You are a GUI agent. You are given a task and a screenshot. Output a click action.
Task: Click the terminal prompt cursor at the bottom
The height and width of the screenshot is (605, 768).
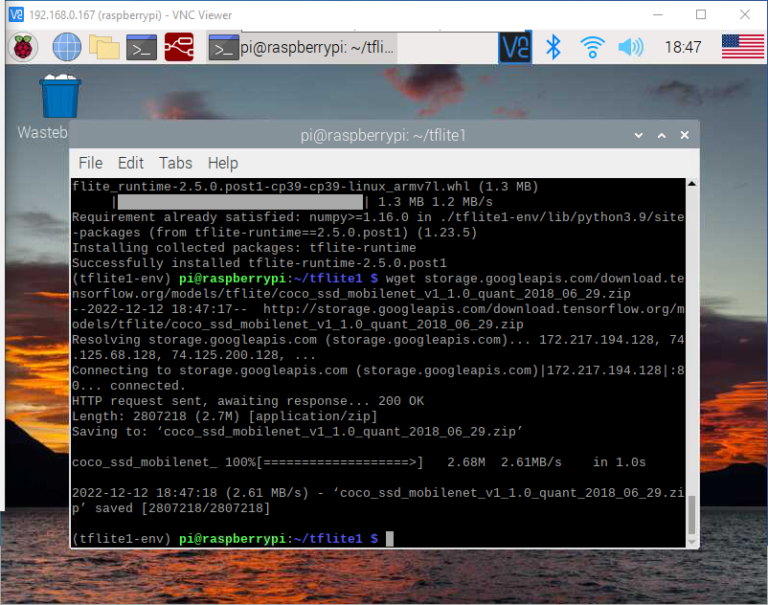(x=390, y=539)
